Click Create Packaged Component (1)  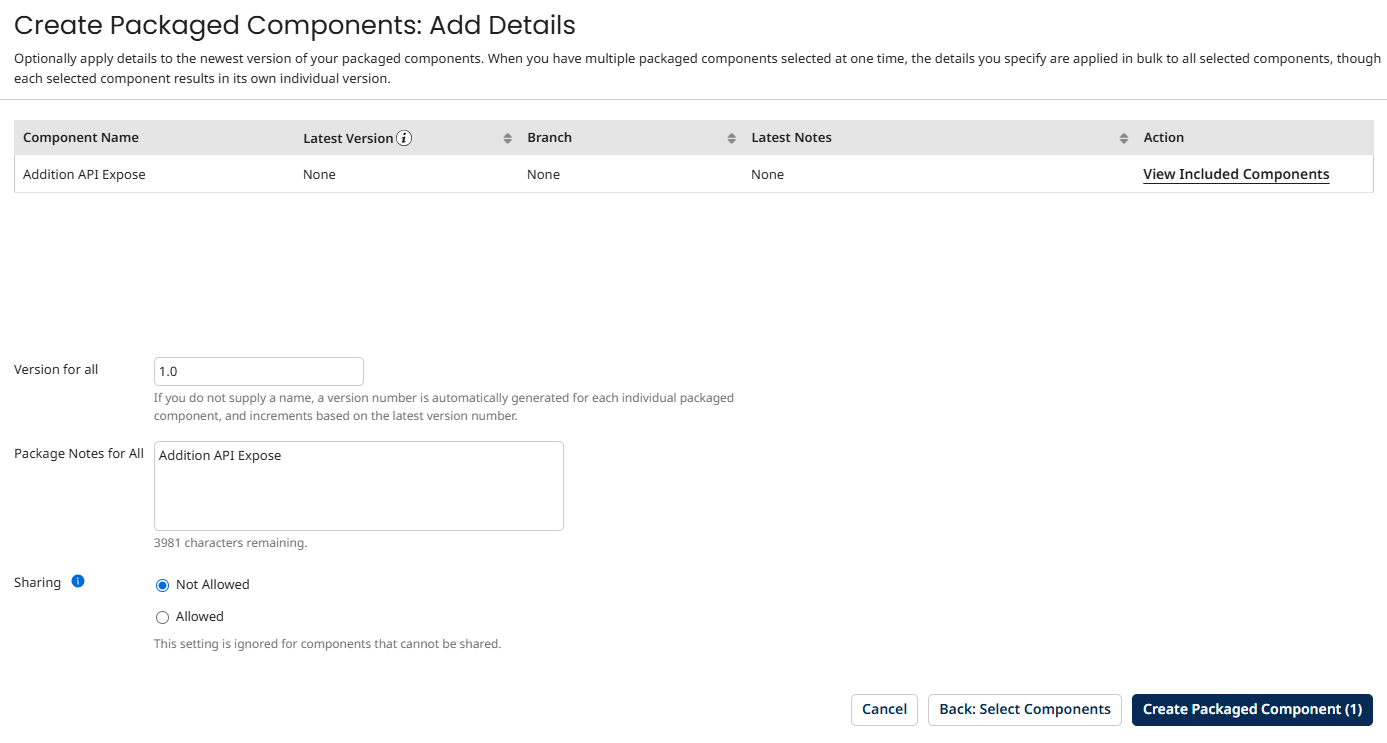(1252, 709)
